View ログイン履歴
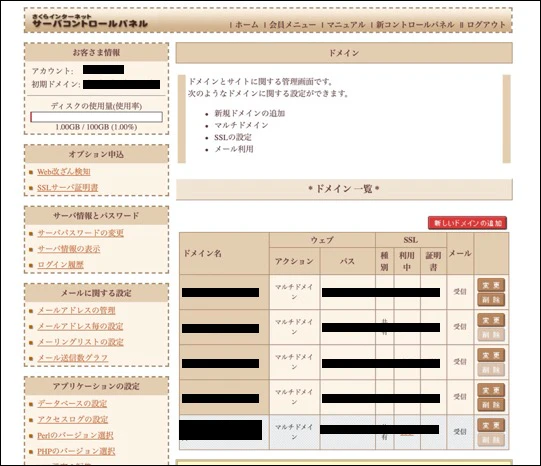 [60, 265]
